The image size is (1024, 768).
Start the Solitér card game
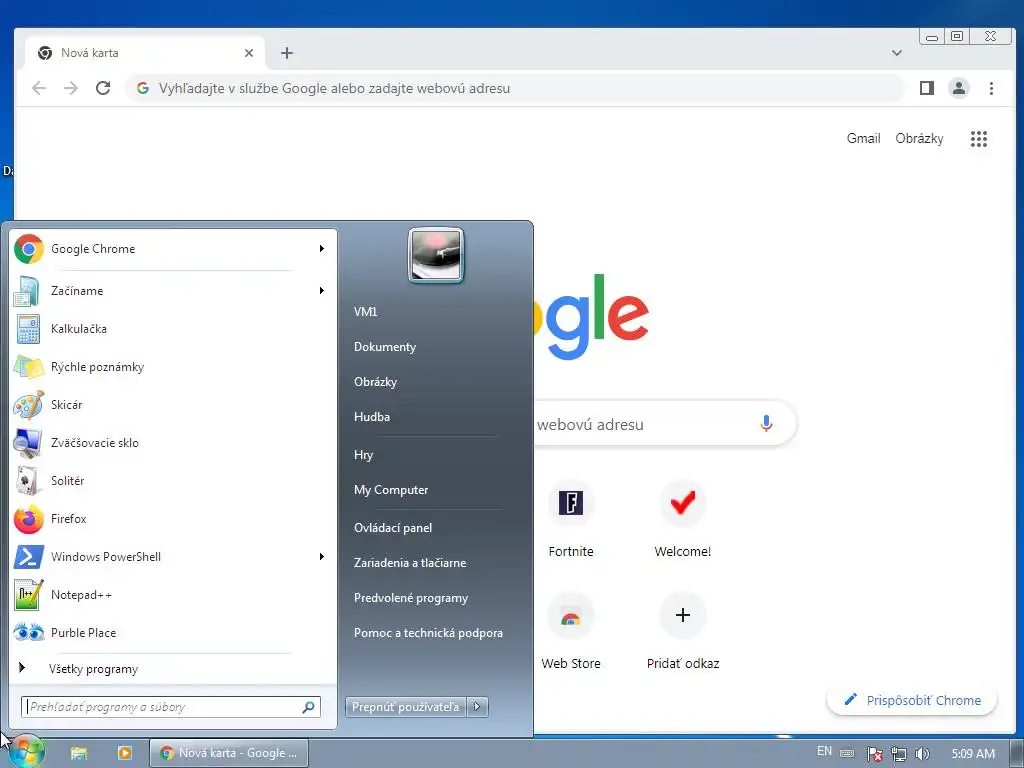click(171, 481)
